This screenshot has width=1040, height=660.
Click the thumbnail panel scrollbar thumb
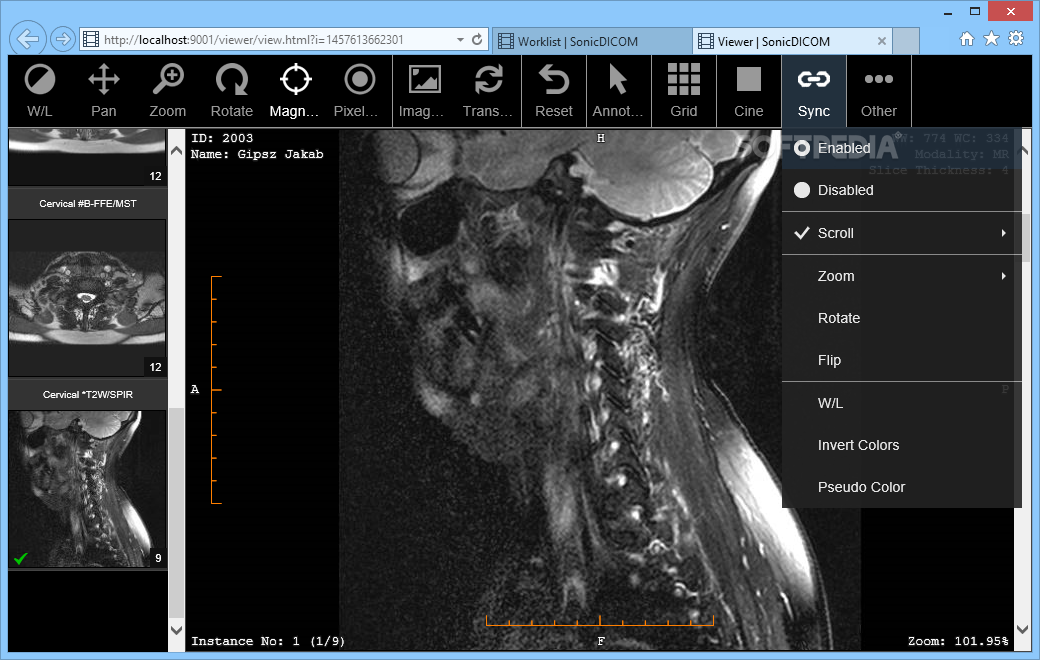tap(176, 512)
